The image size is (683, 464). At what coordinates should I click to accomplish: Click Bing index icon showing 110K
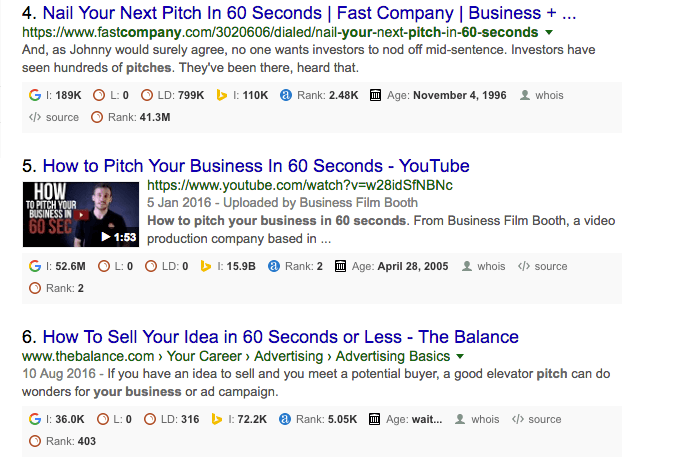[x=222, y=95]
